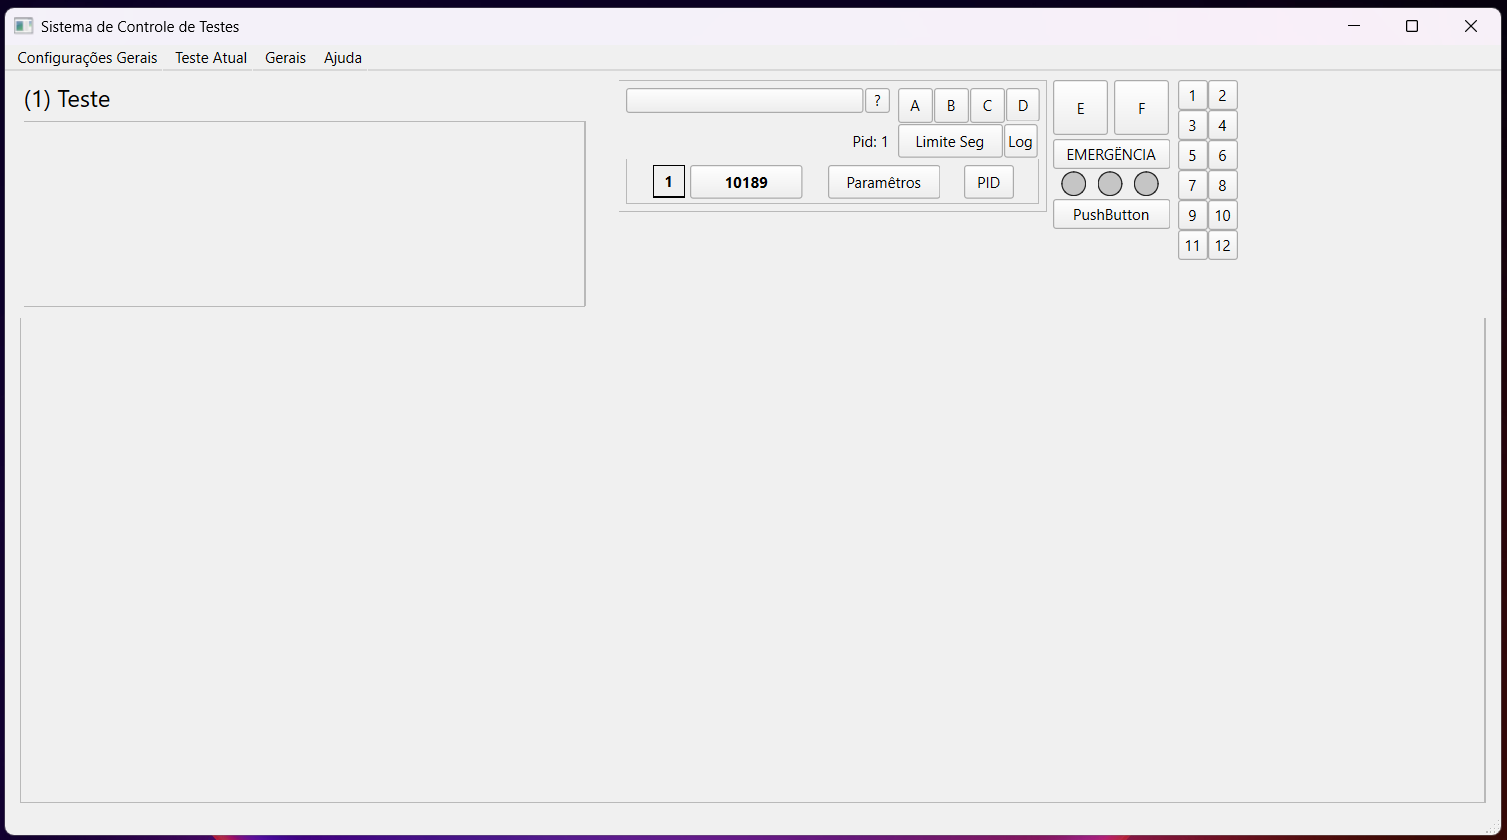
Task: Click the large F button
Action: 1141,108
